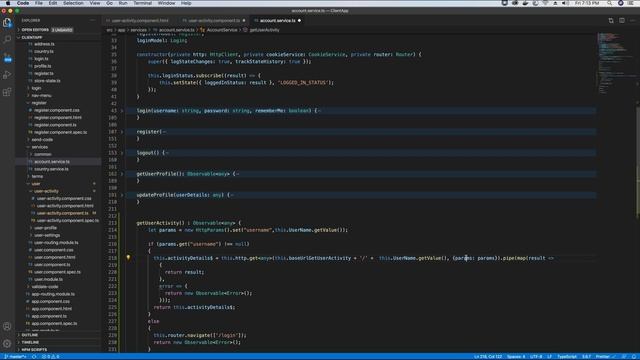Open Explorer panel More Actions ellipsis

tap(92, 20)
